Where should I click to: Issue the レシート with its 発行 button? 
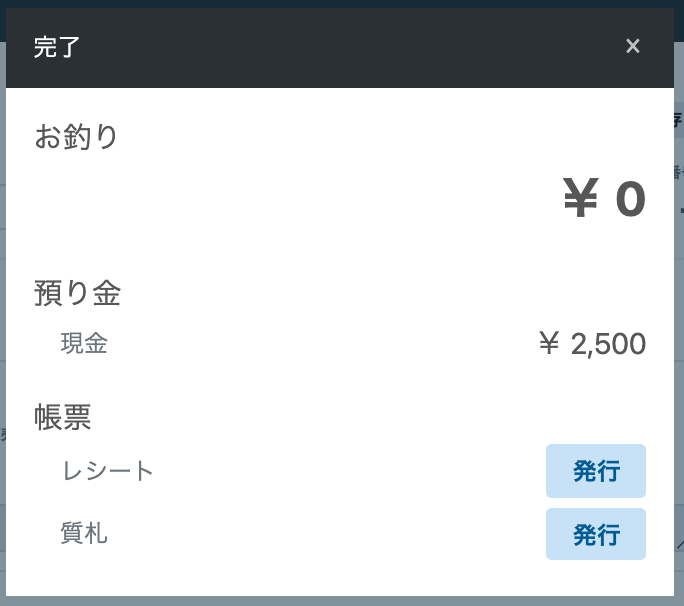(x=595, y=471)
